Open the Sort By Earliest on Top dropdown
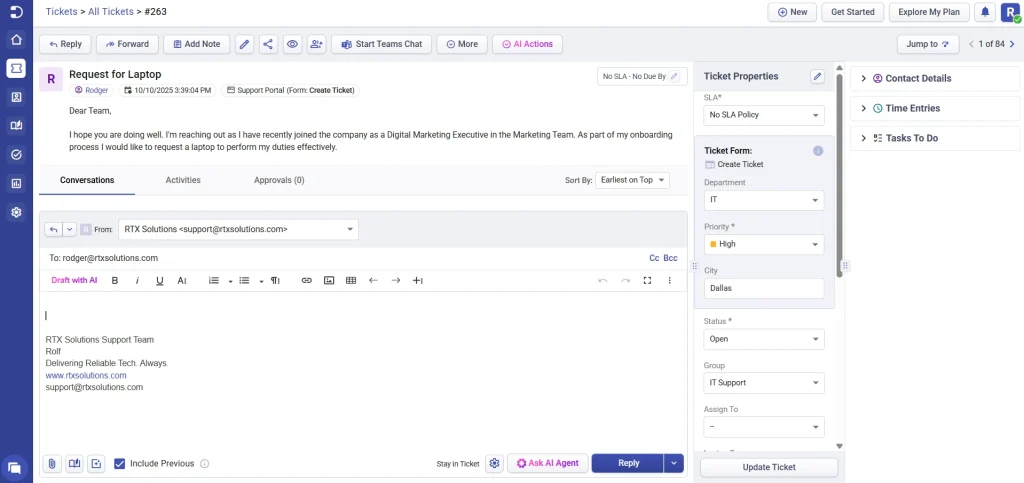The height and width of the screenshot is (483, 1024). tap(632, 180)
